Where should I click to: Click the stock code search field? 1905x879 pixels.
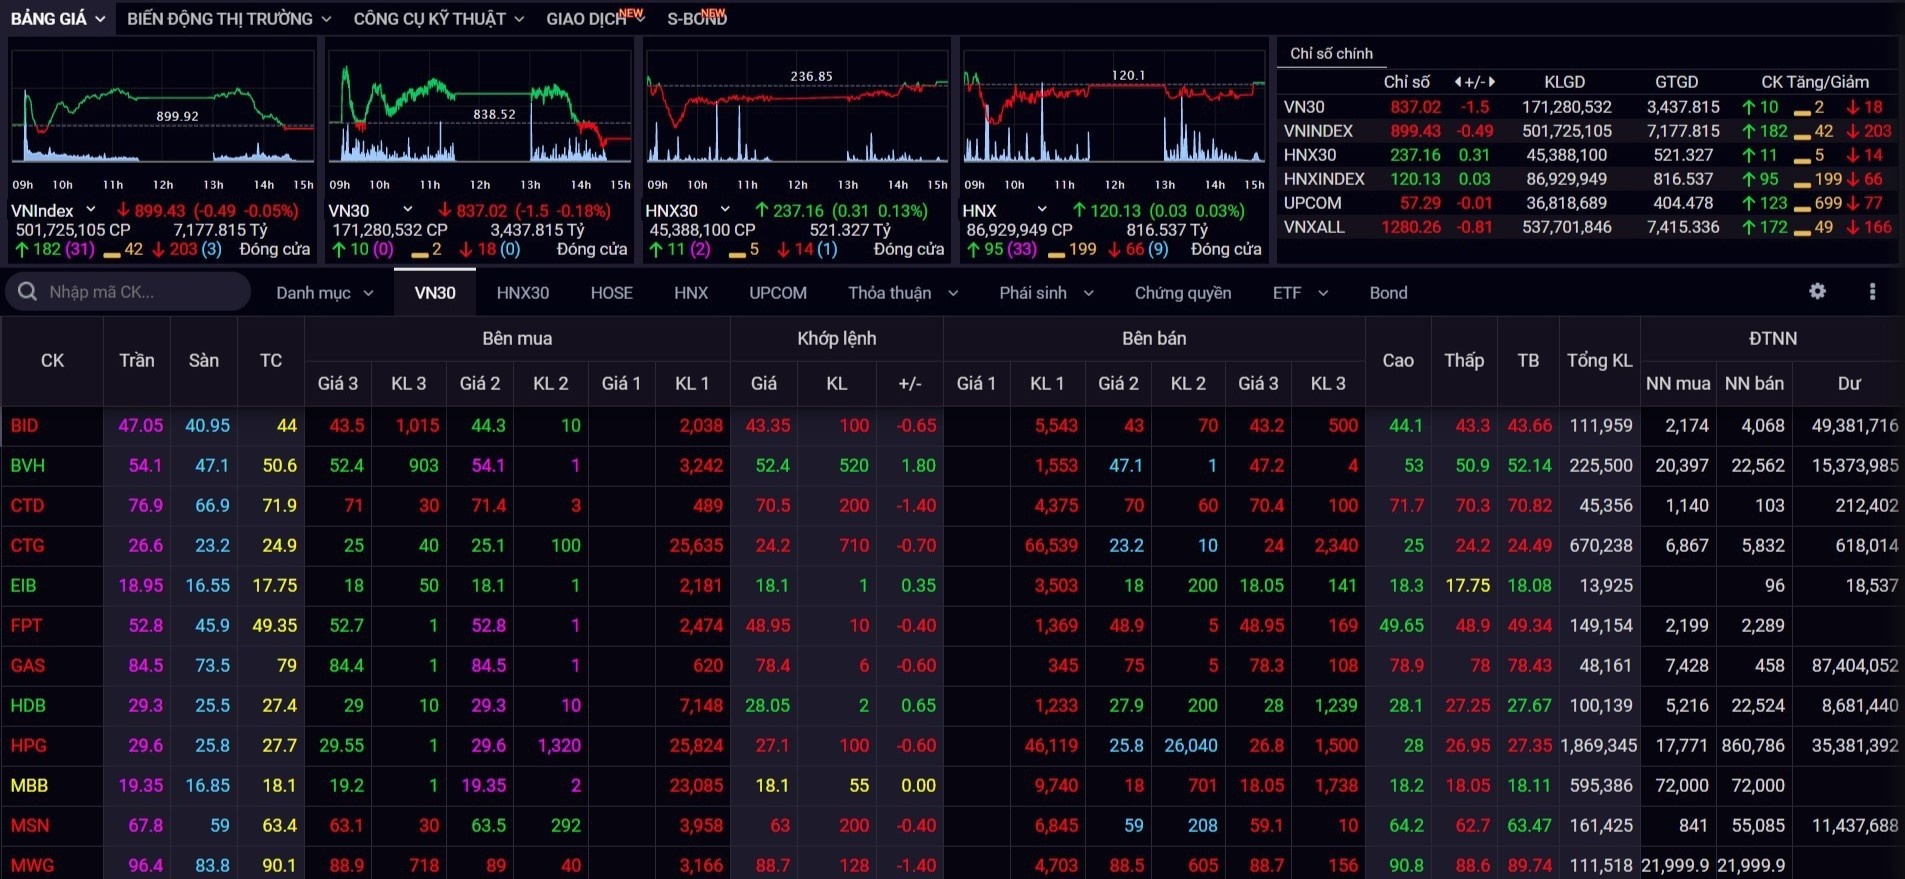coord(140,292)
